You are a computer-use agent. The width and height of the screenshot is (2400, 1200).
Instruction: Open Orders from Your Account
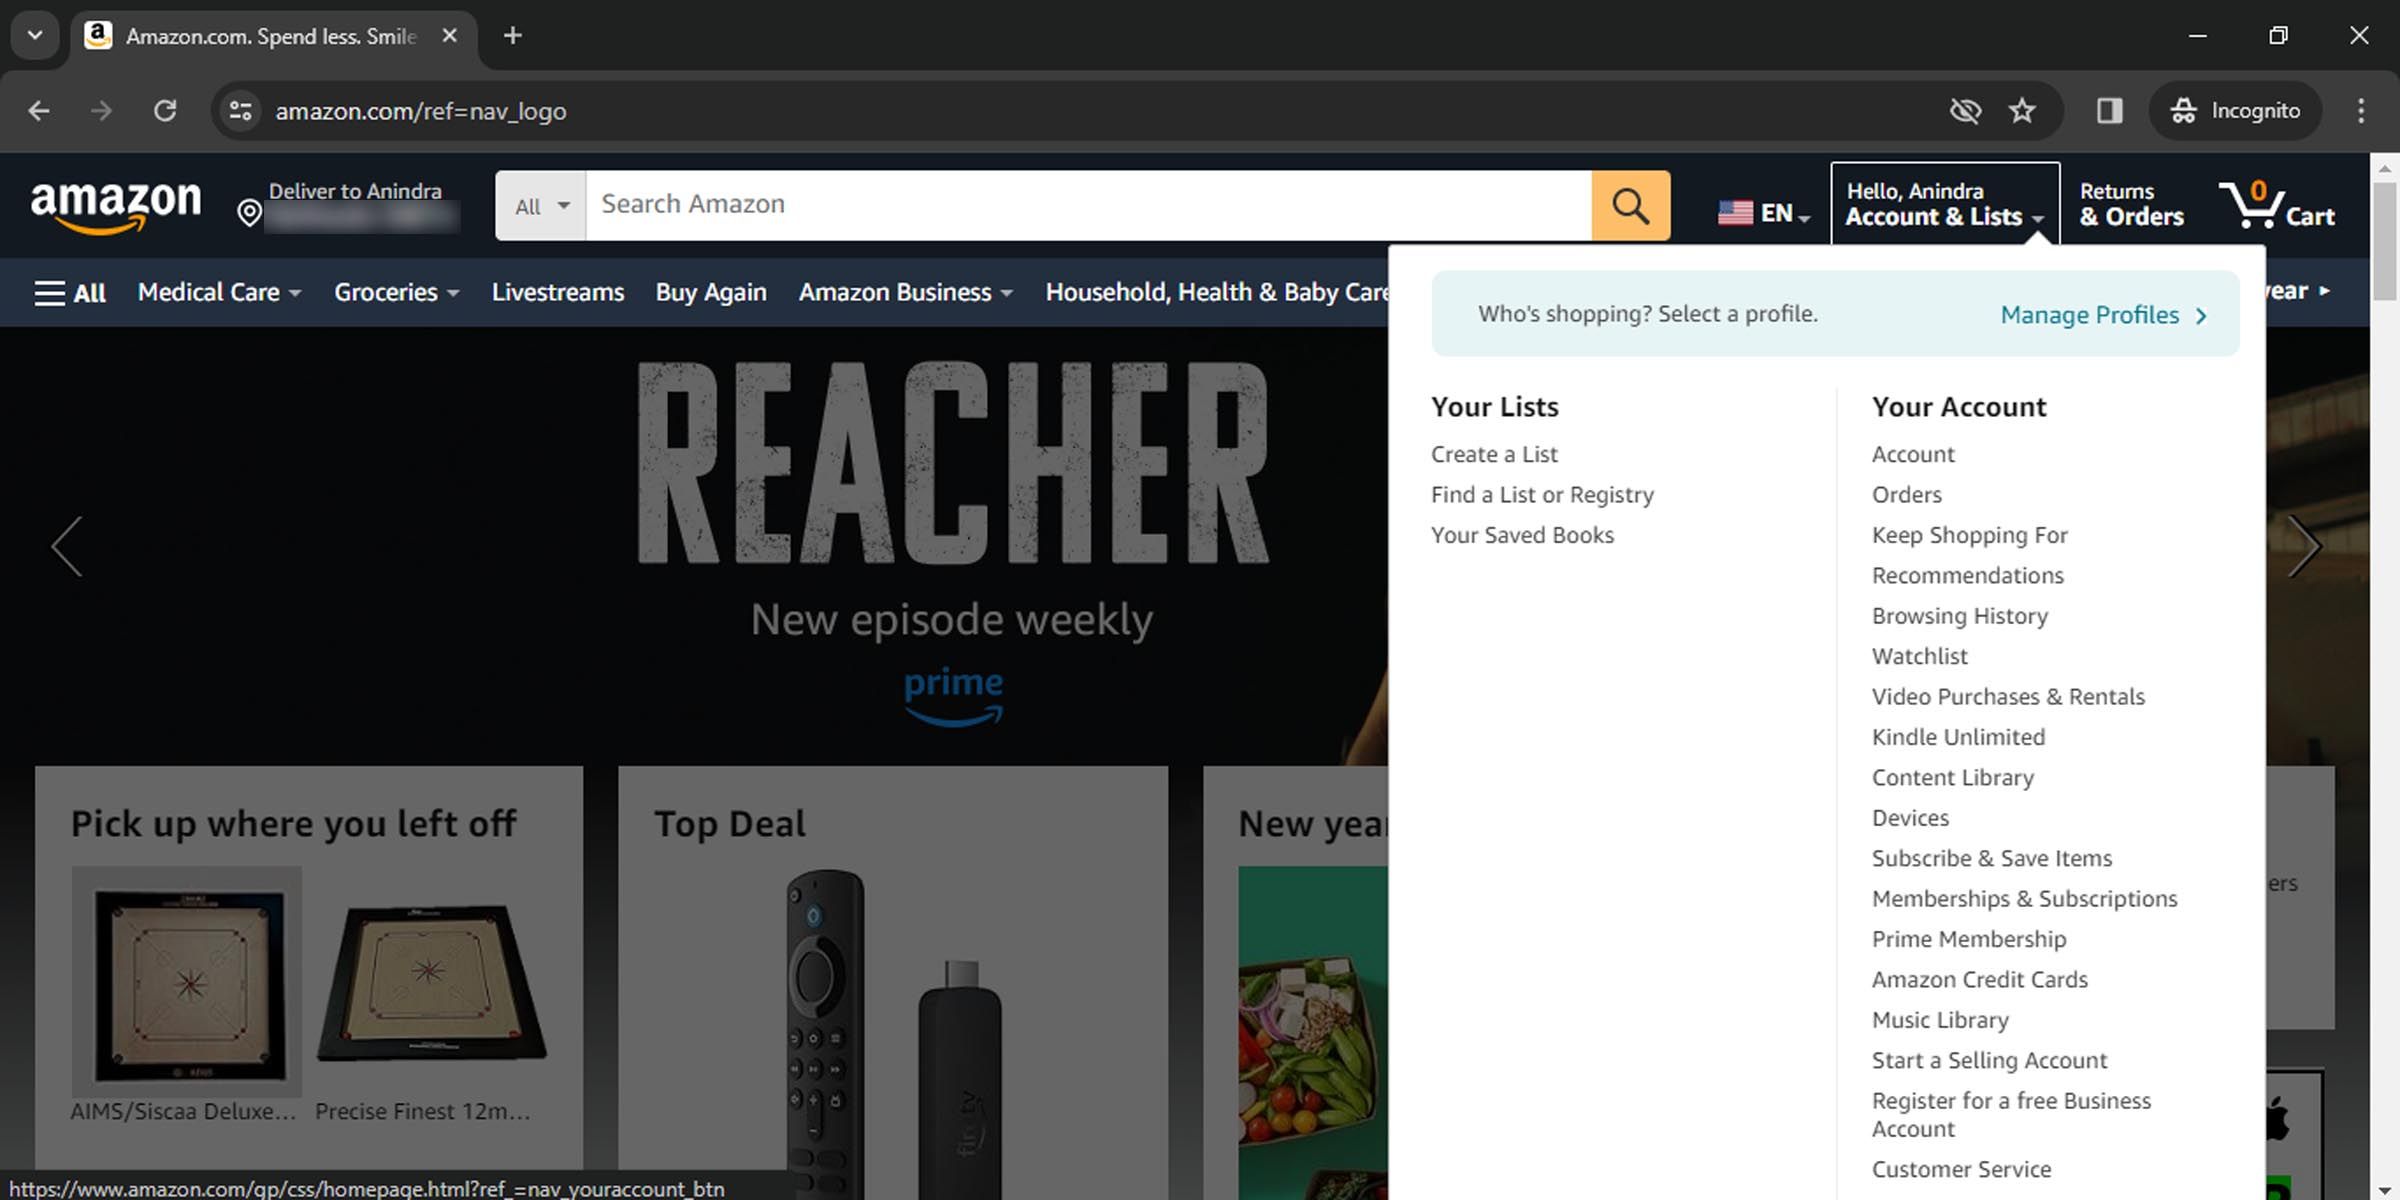[1906, 494]
